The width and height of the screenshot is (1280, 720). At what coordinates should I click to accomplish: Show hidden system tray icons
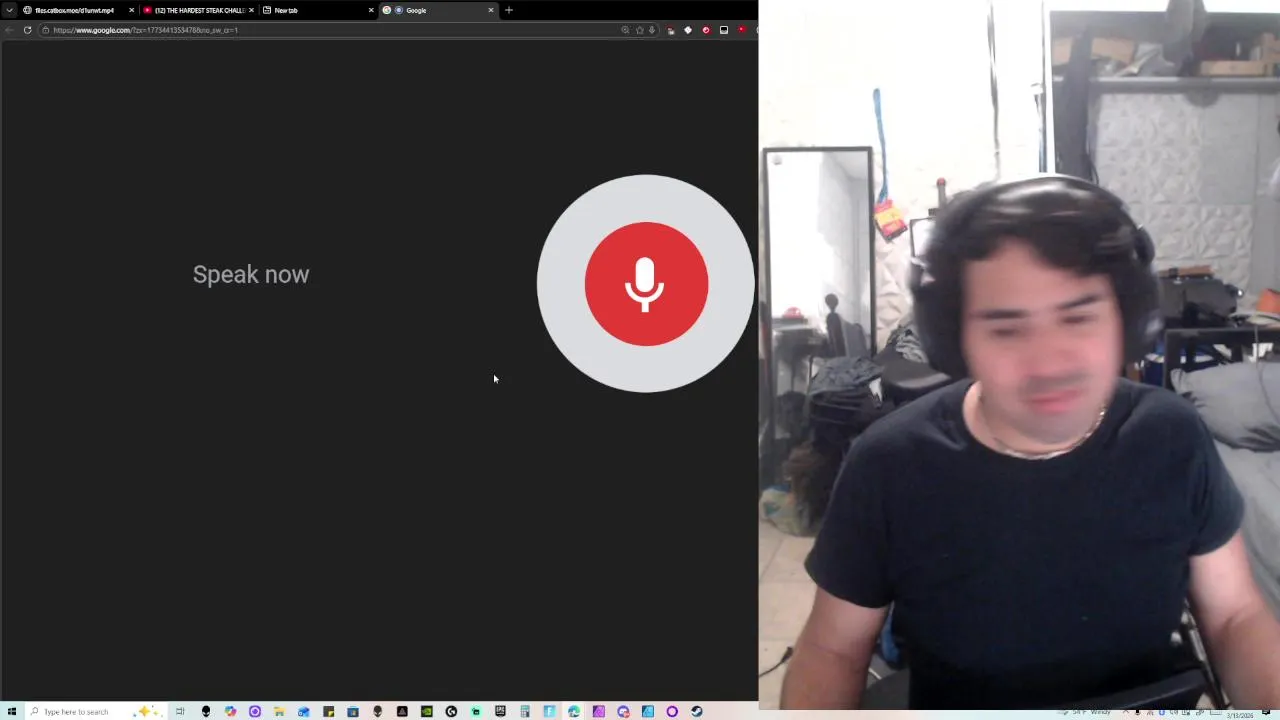coord(1126,711)
